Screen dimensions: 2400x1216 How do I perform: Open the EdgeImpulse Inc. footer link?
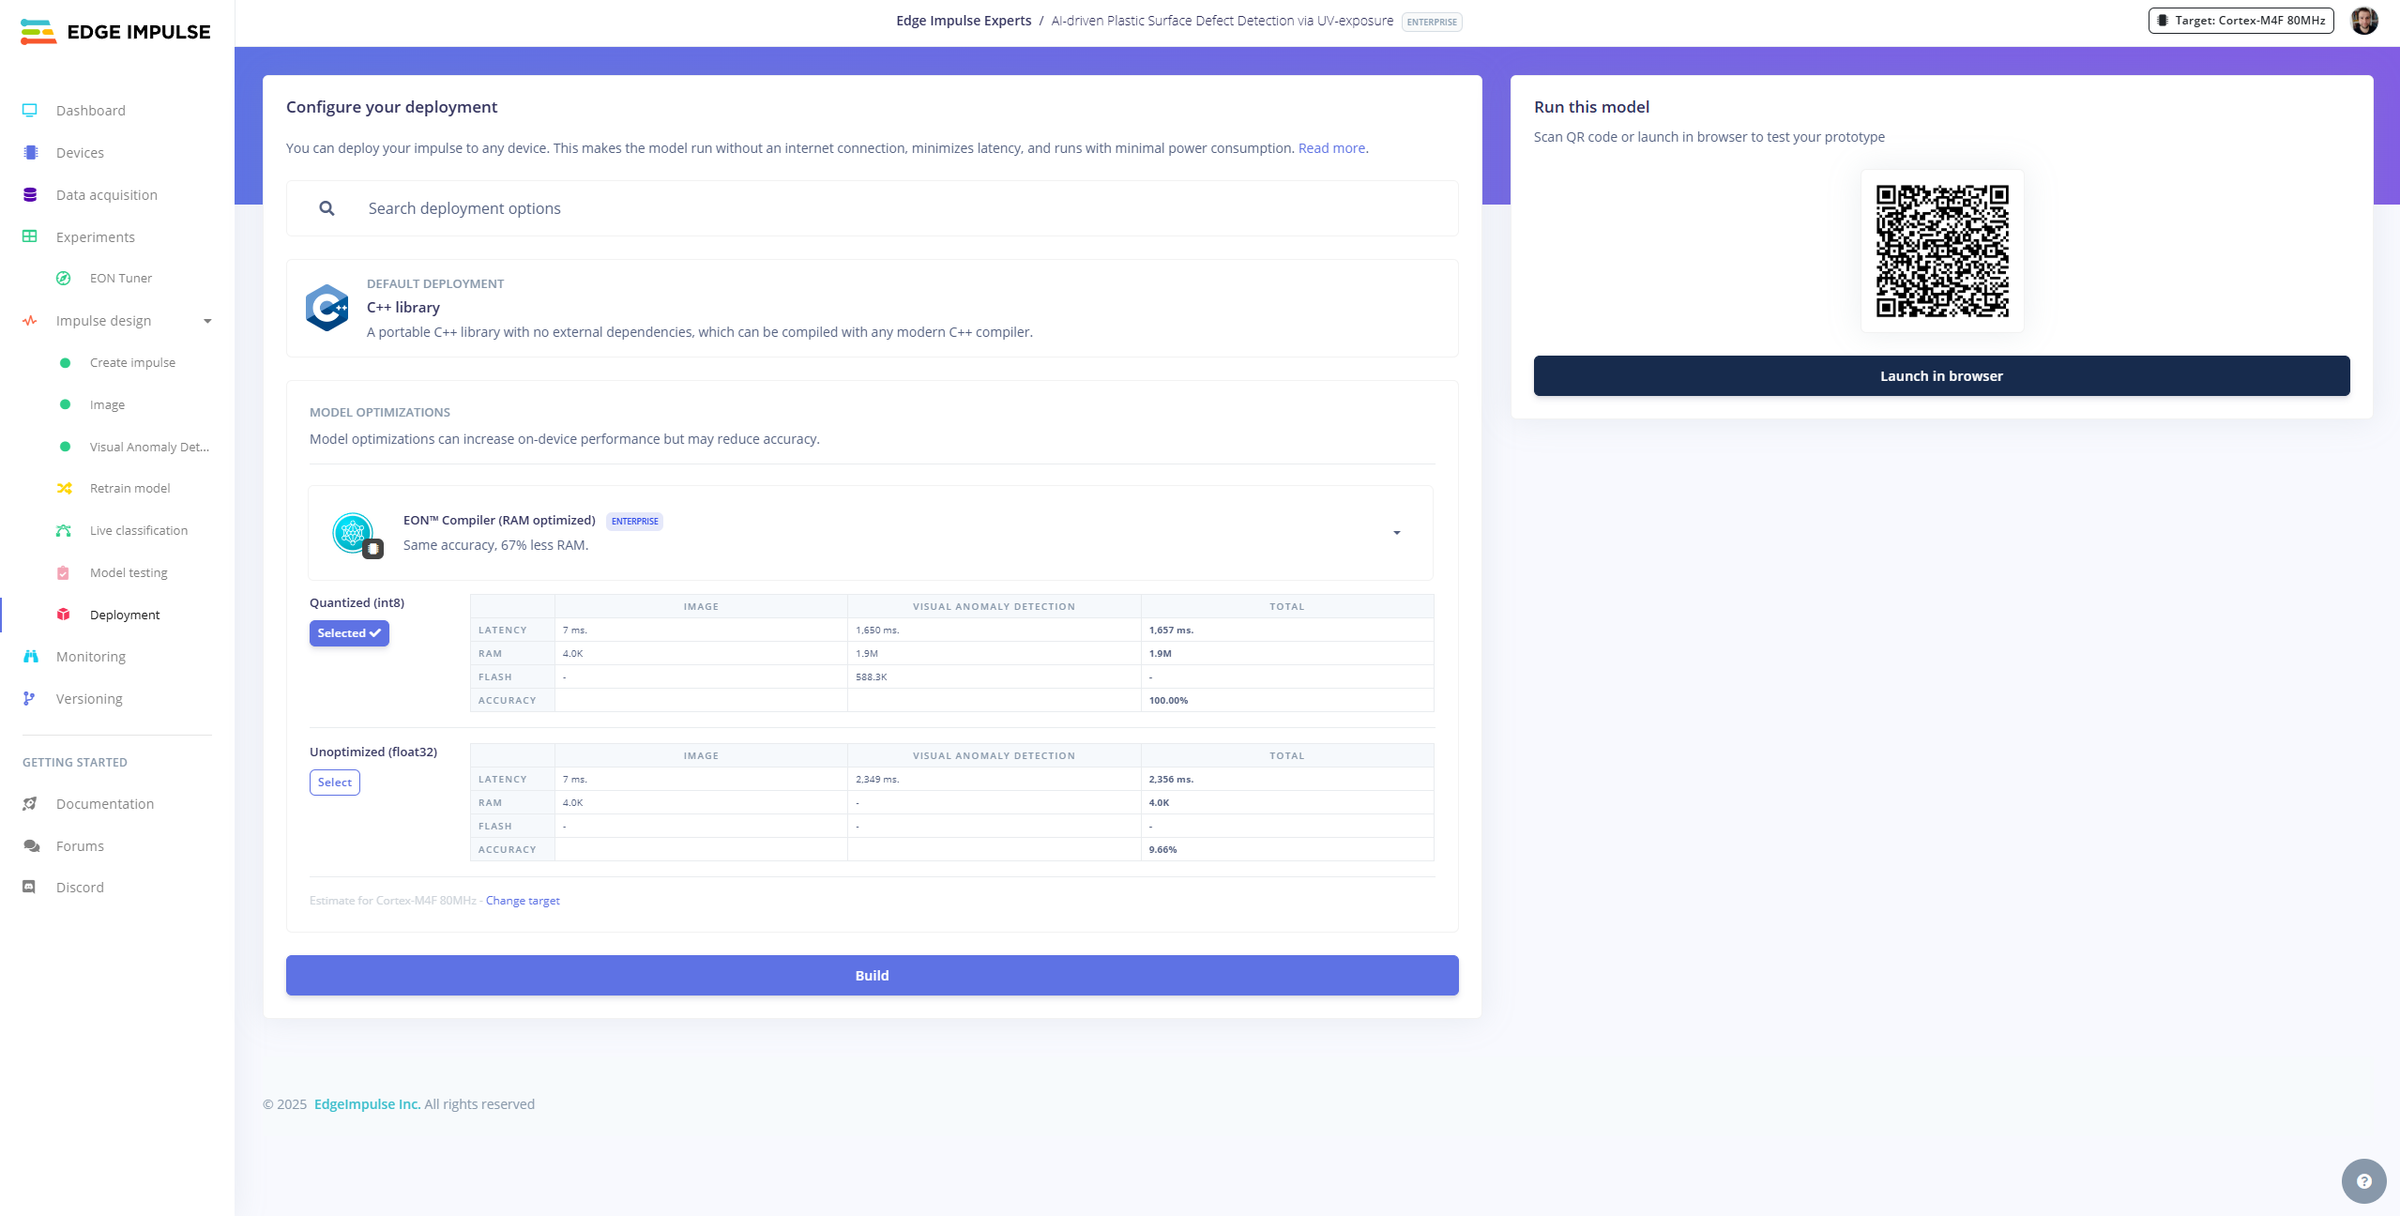[367, 1104]
